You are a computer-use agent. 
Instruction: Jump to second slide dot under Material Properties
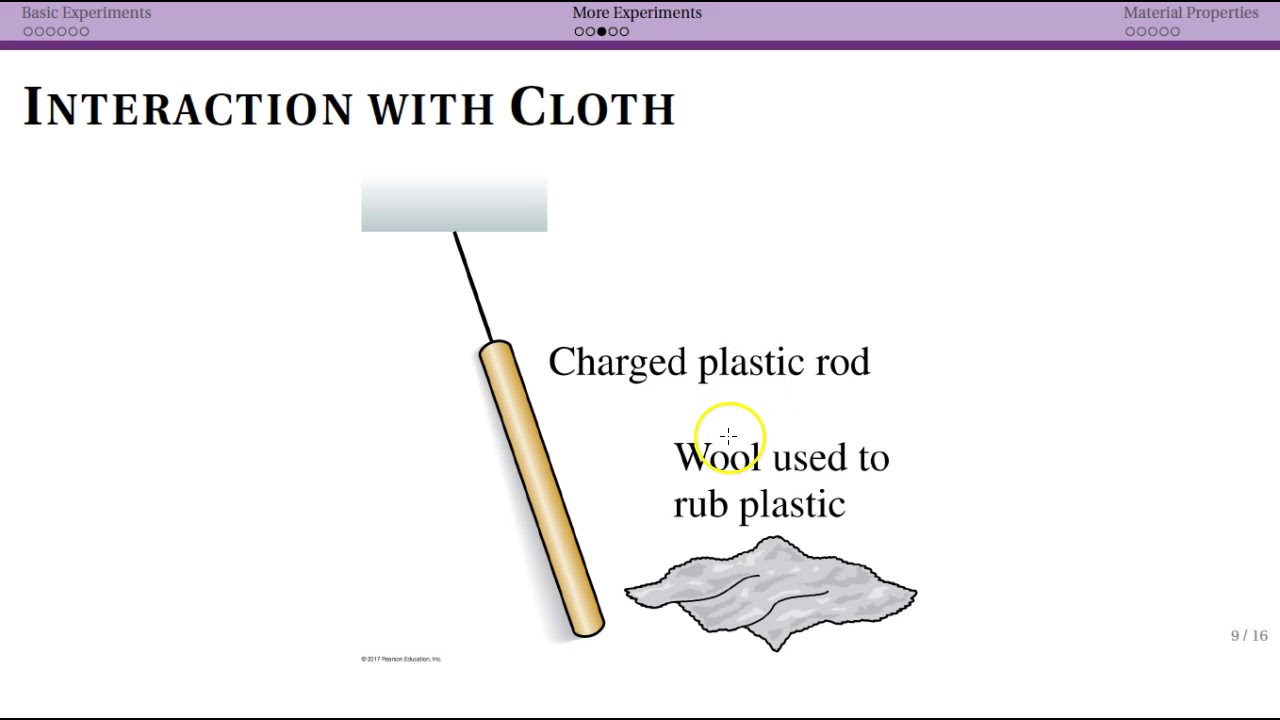pyautogui.click(x=1141, y=32)
